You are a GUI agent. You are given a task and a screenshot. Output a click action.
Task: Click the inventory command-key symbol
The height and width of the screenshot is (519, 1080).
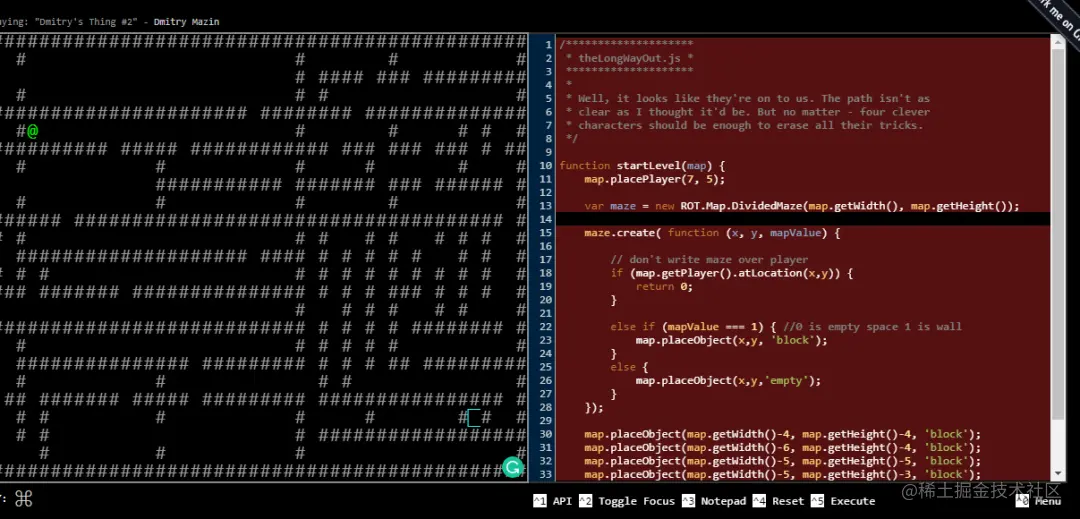coord(23,498)
